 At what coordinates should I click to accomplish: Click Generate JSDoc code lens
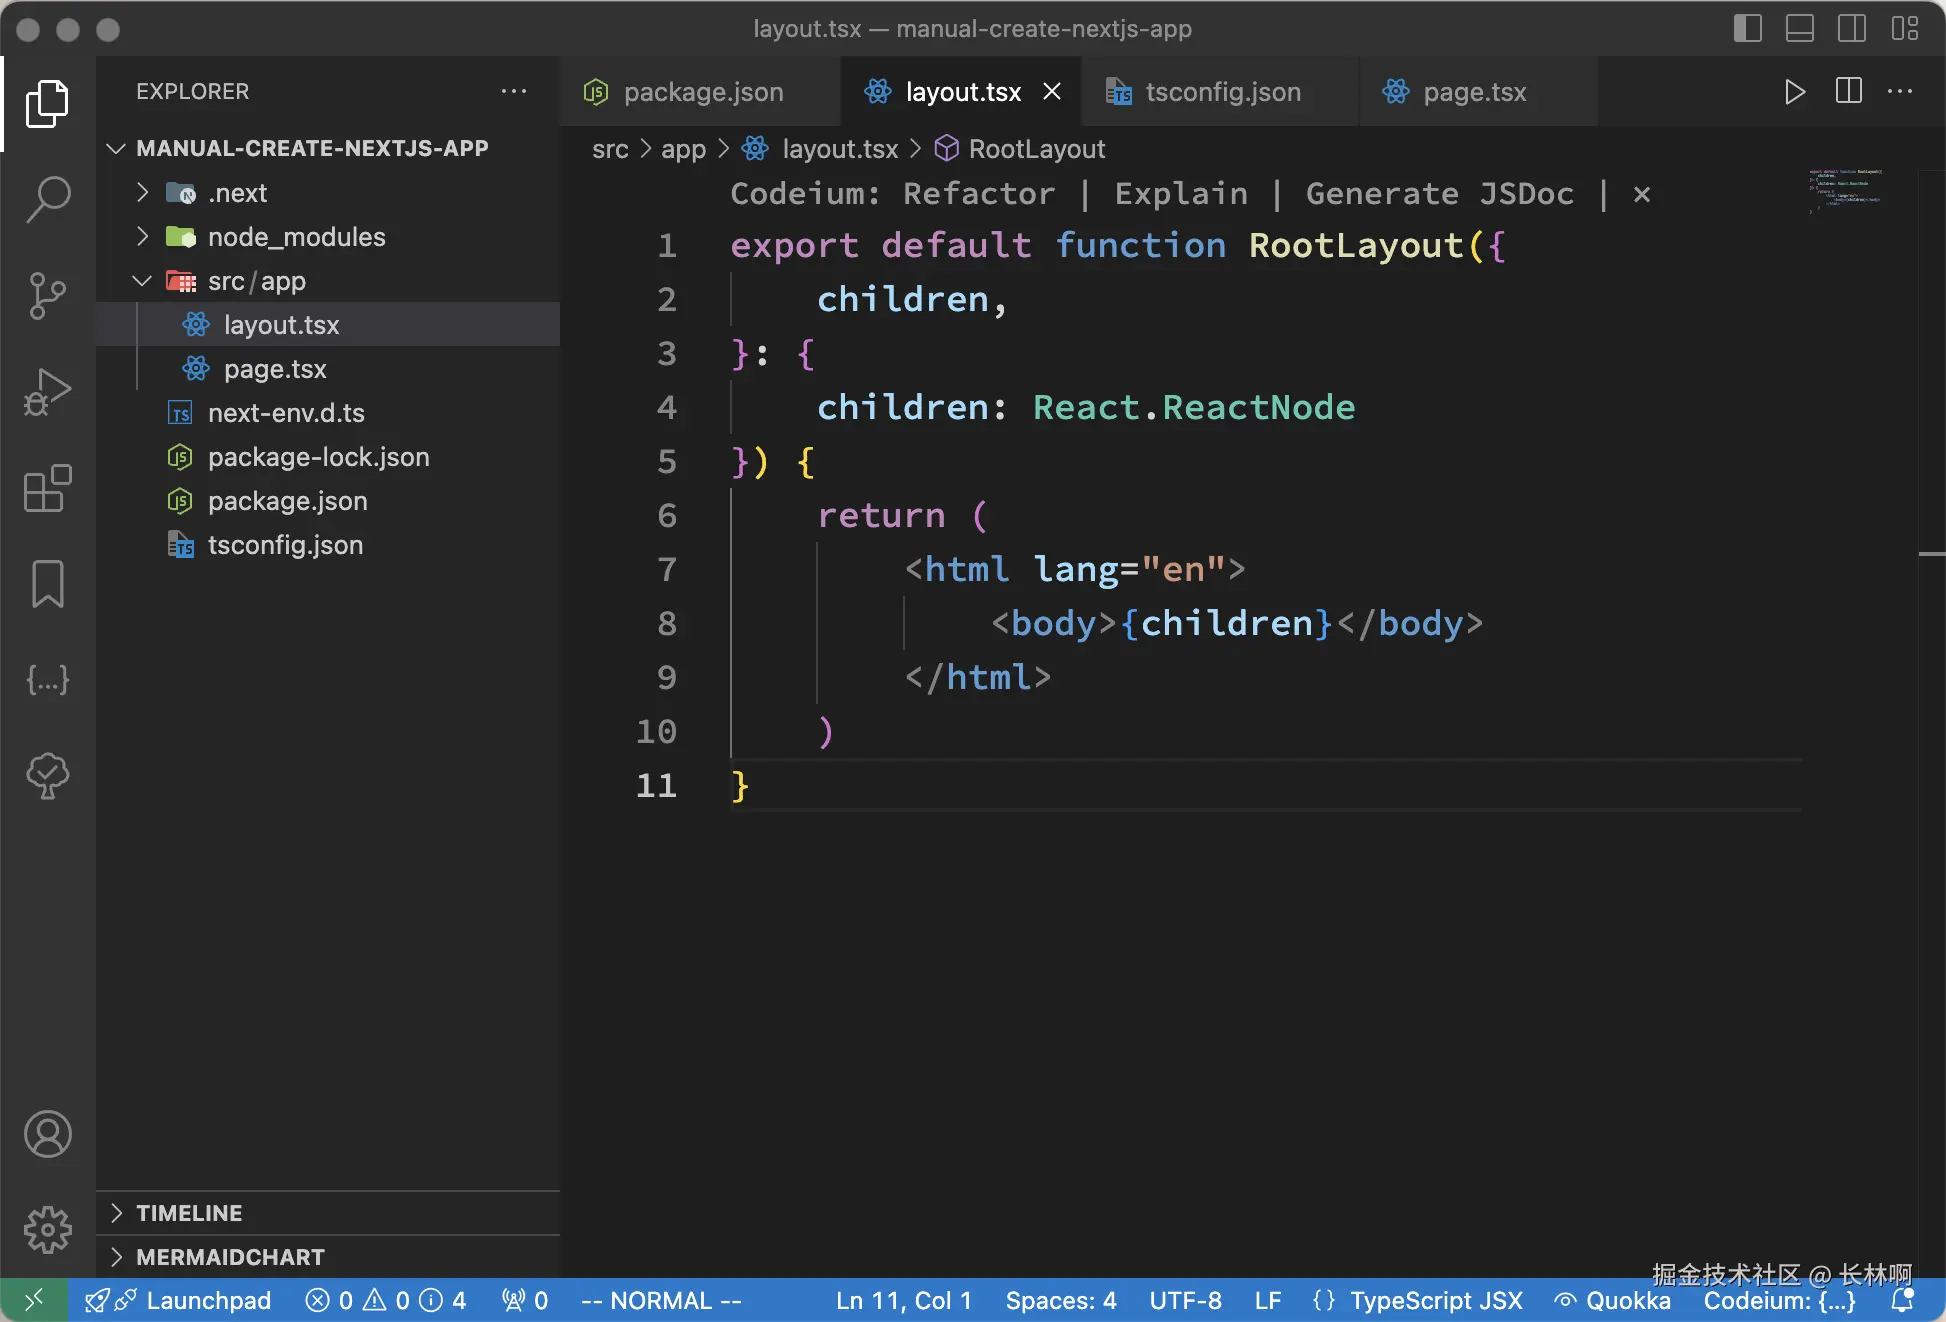click(x=1439, y=194)
